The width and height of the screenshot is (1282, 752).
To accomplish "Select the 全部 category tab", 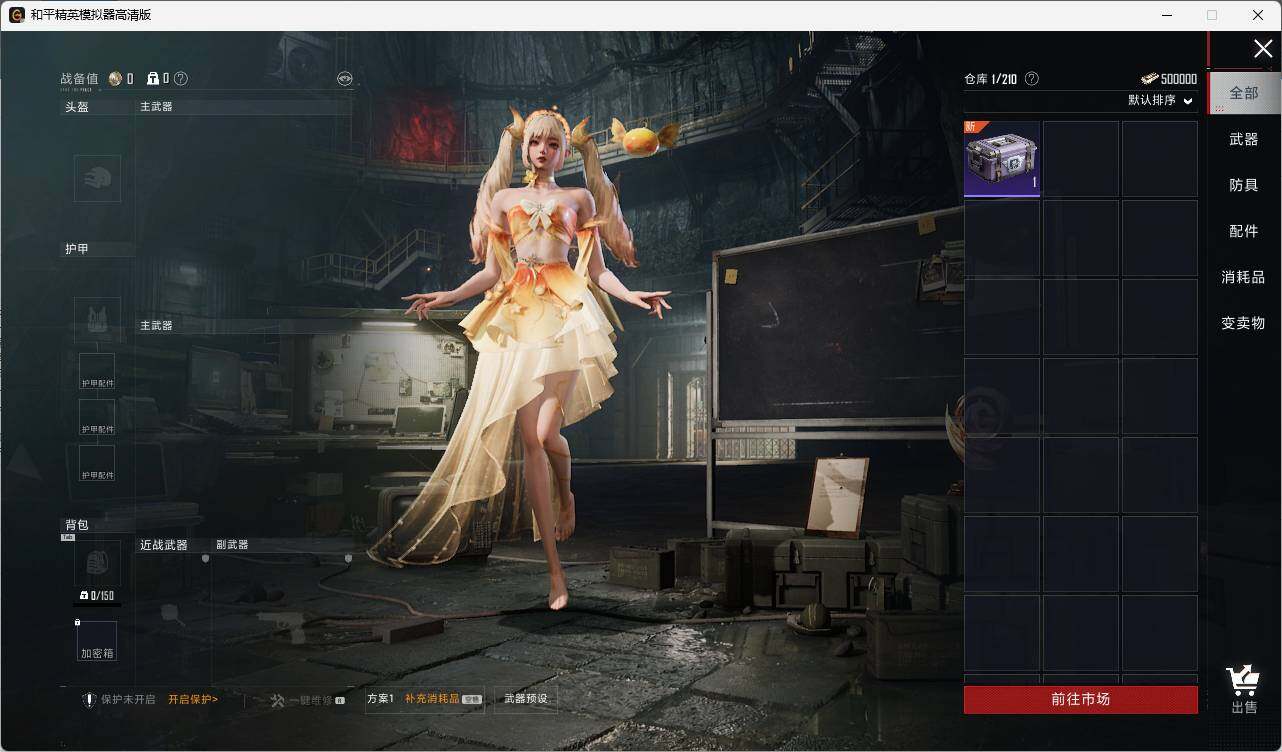I will point(1244,93).
